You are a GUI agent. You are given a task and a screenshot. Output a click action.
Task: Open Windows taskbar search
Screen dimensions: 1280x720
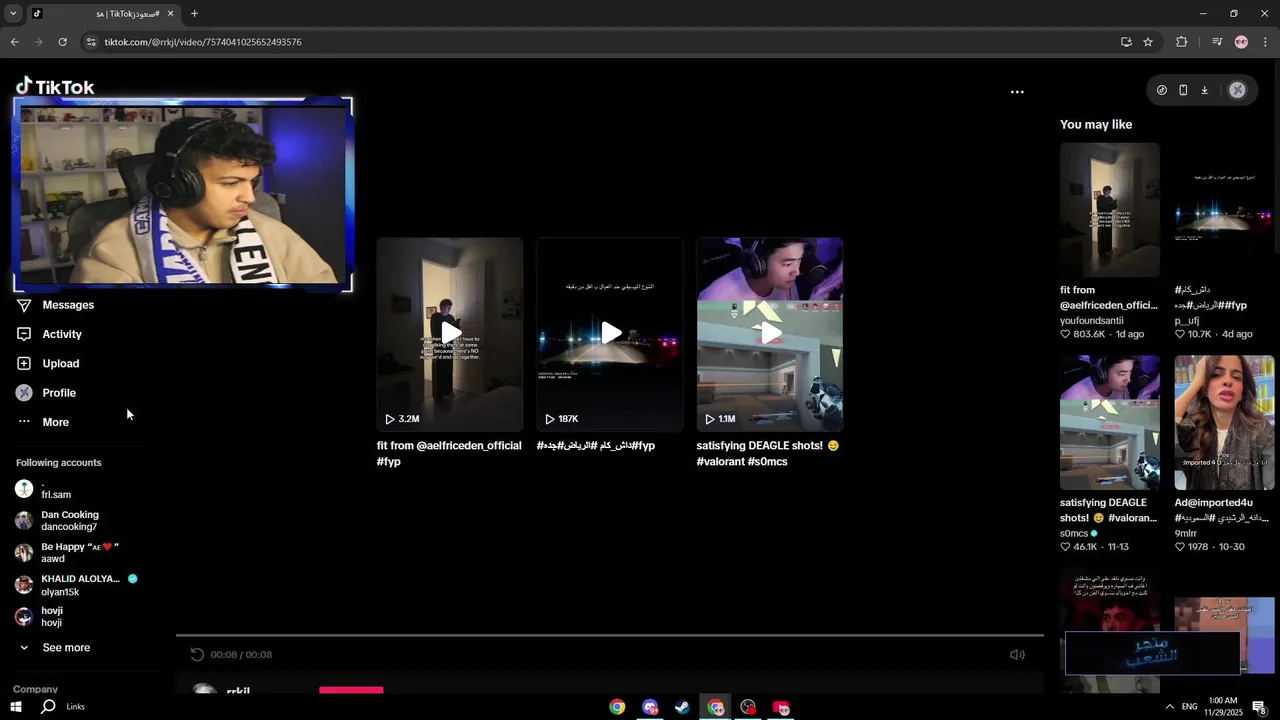coord(48,707)
